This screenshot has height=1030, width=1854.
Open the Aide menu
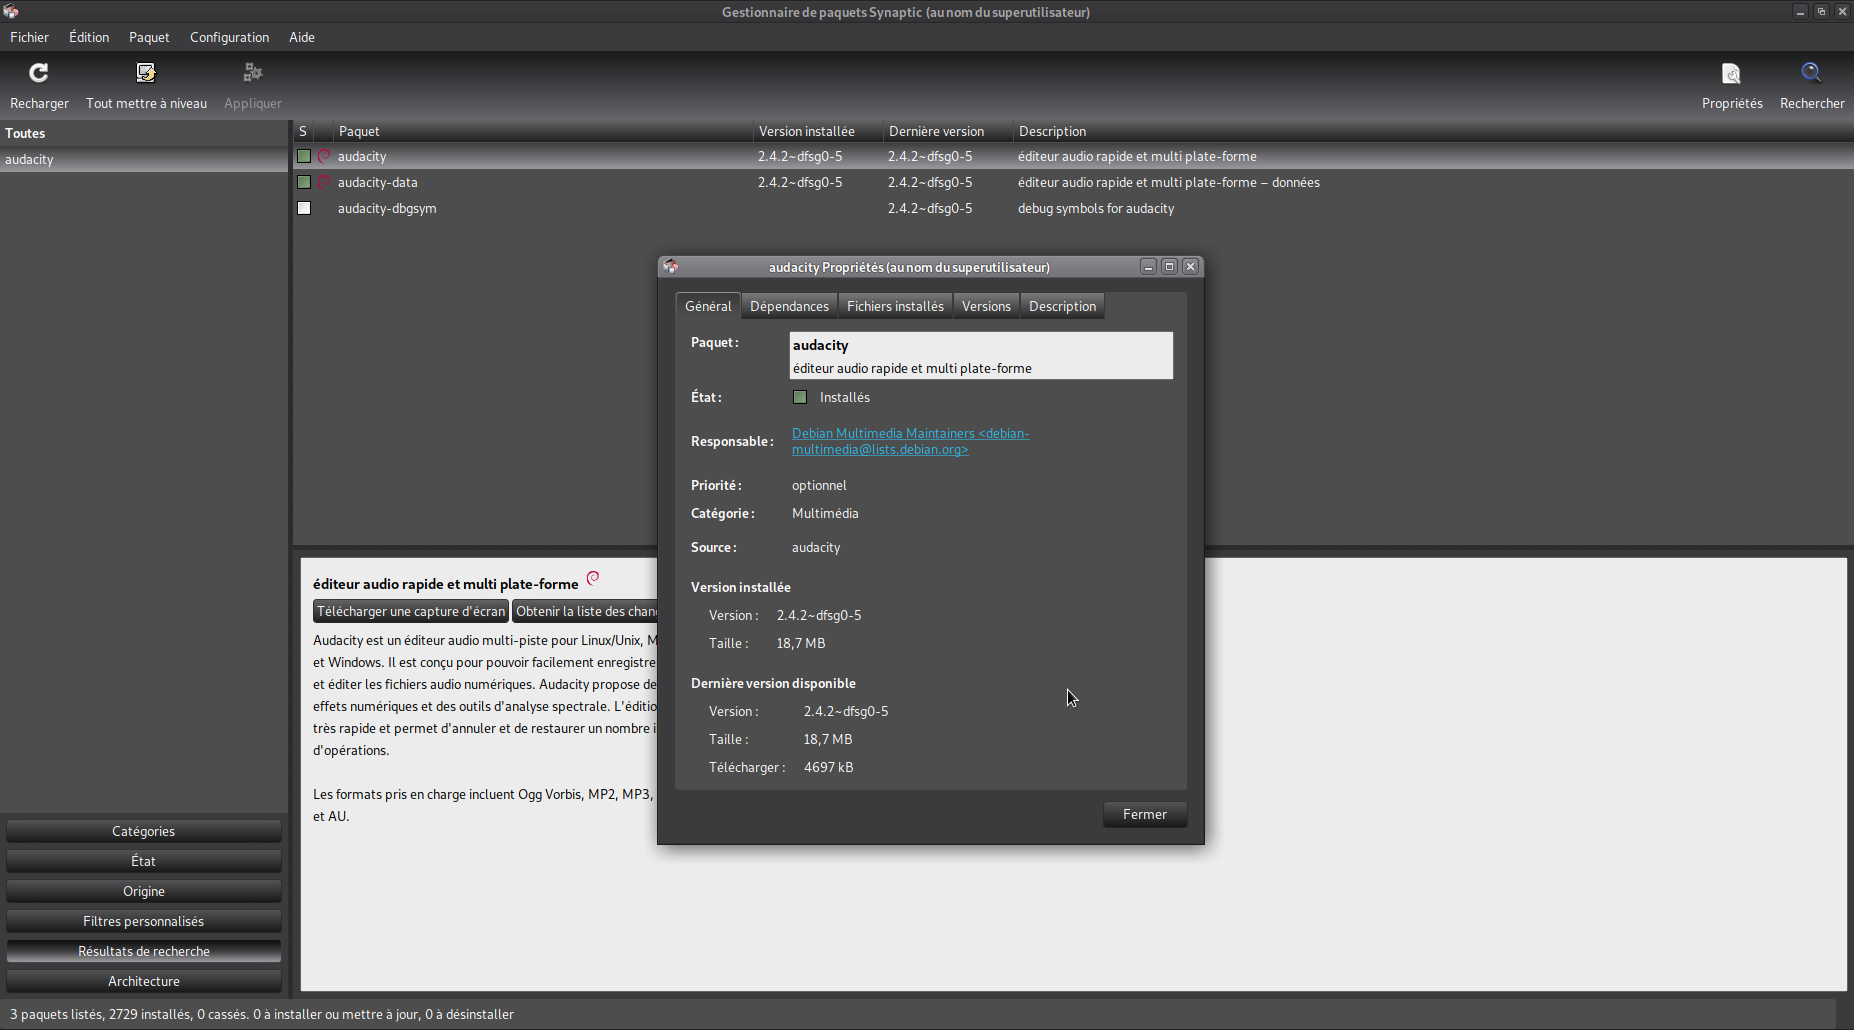(302, 37)
